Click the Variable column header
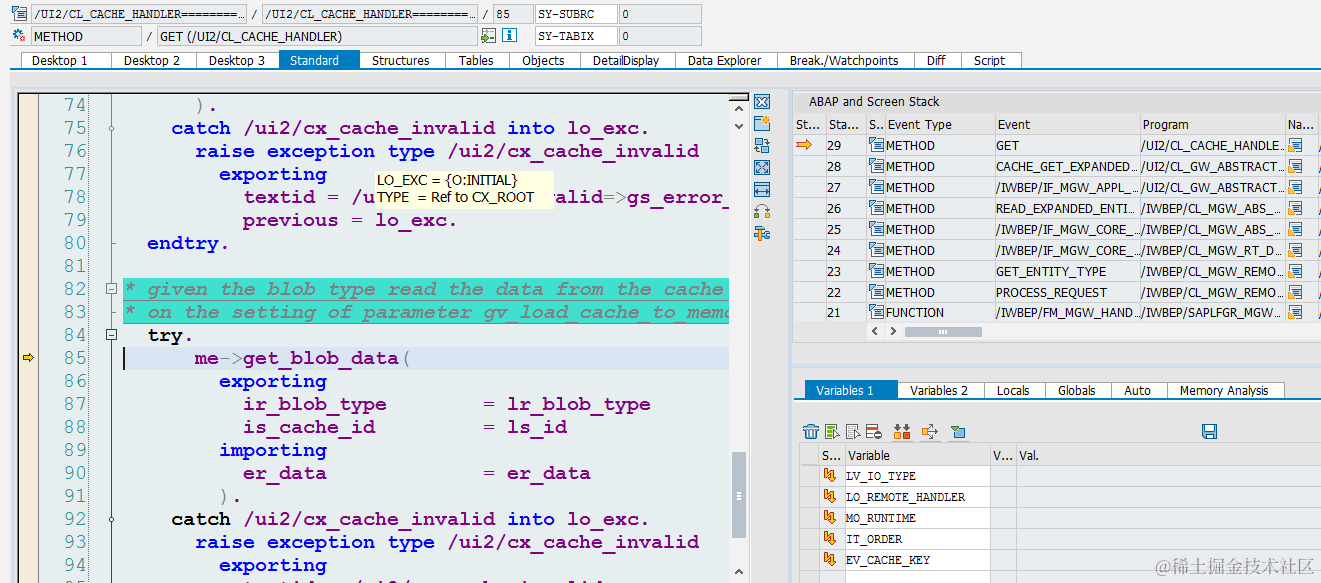 pyautogui.click(x=917, y=455)
